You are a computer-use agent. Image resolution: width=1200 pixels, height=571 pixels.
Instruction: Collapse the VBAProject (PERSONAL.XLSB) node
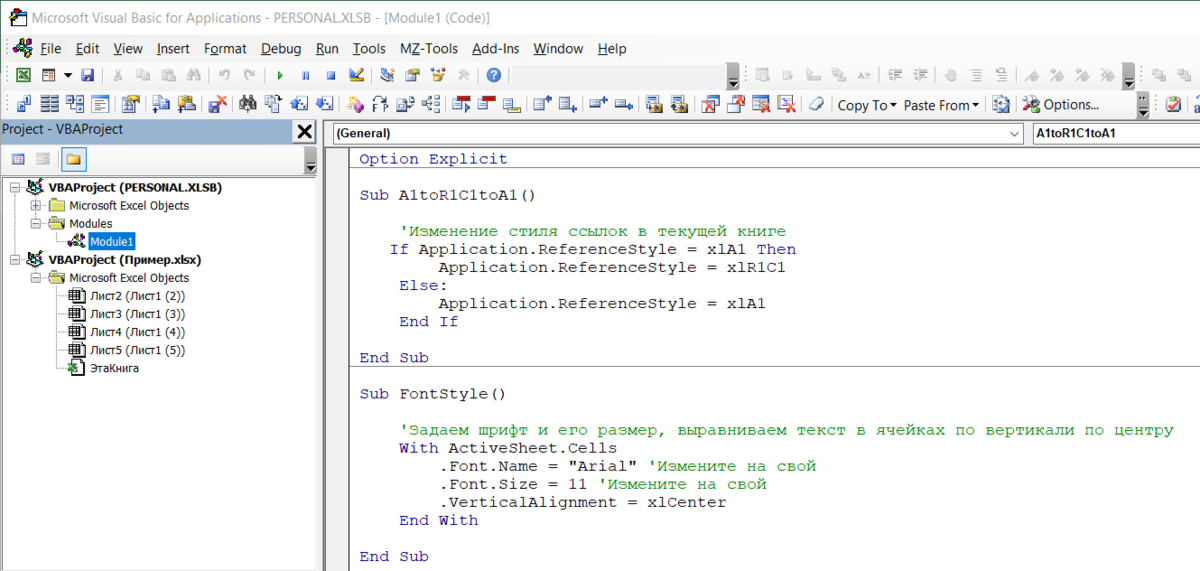(x=14, y=187)
